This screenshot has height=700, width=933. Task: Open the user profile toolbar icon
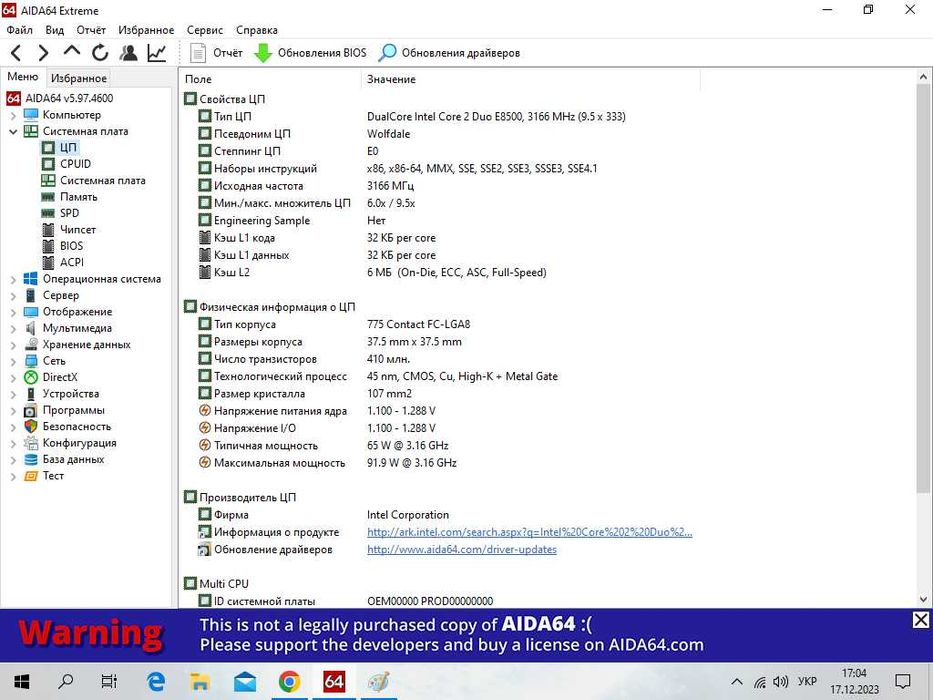pyautogui.click(x=128, y=53)
